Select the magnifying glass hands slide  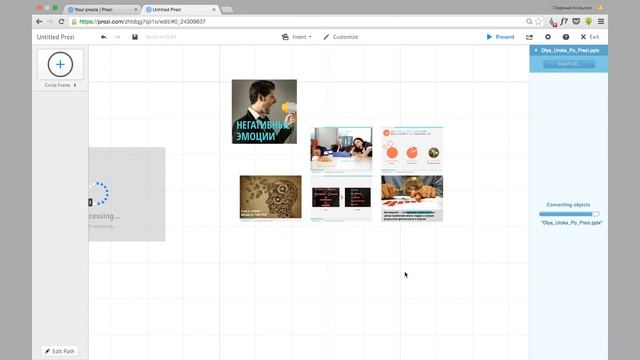[x=412, y=198]
